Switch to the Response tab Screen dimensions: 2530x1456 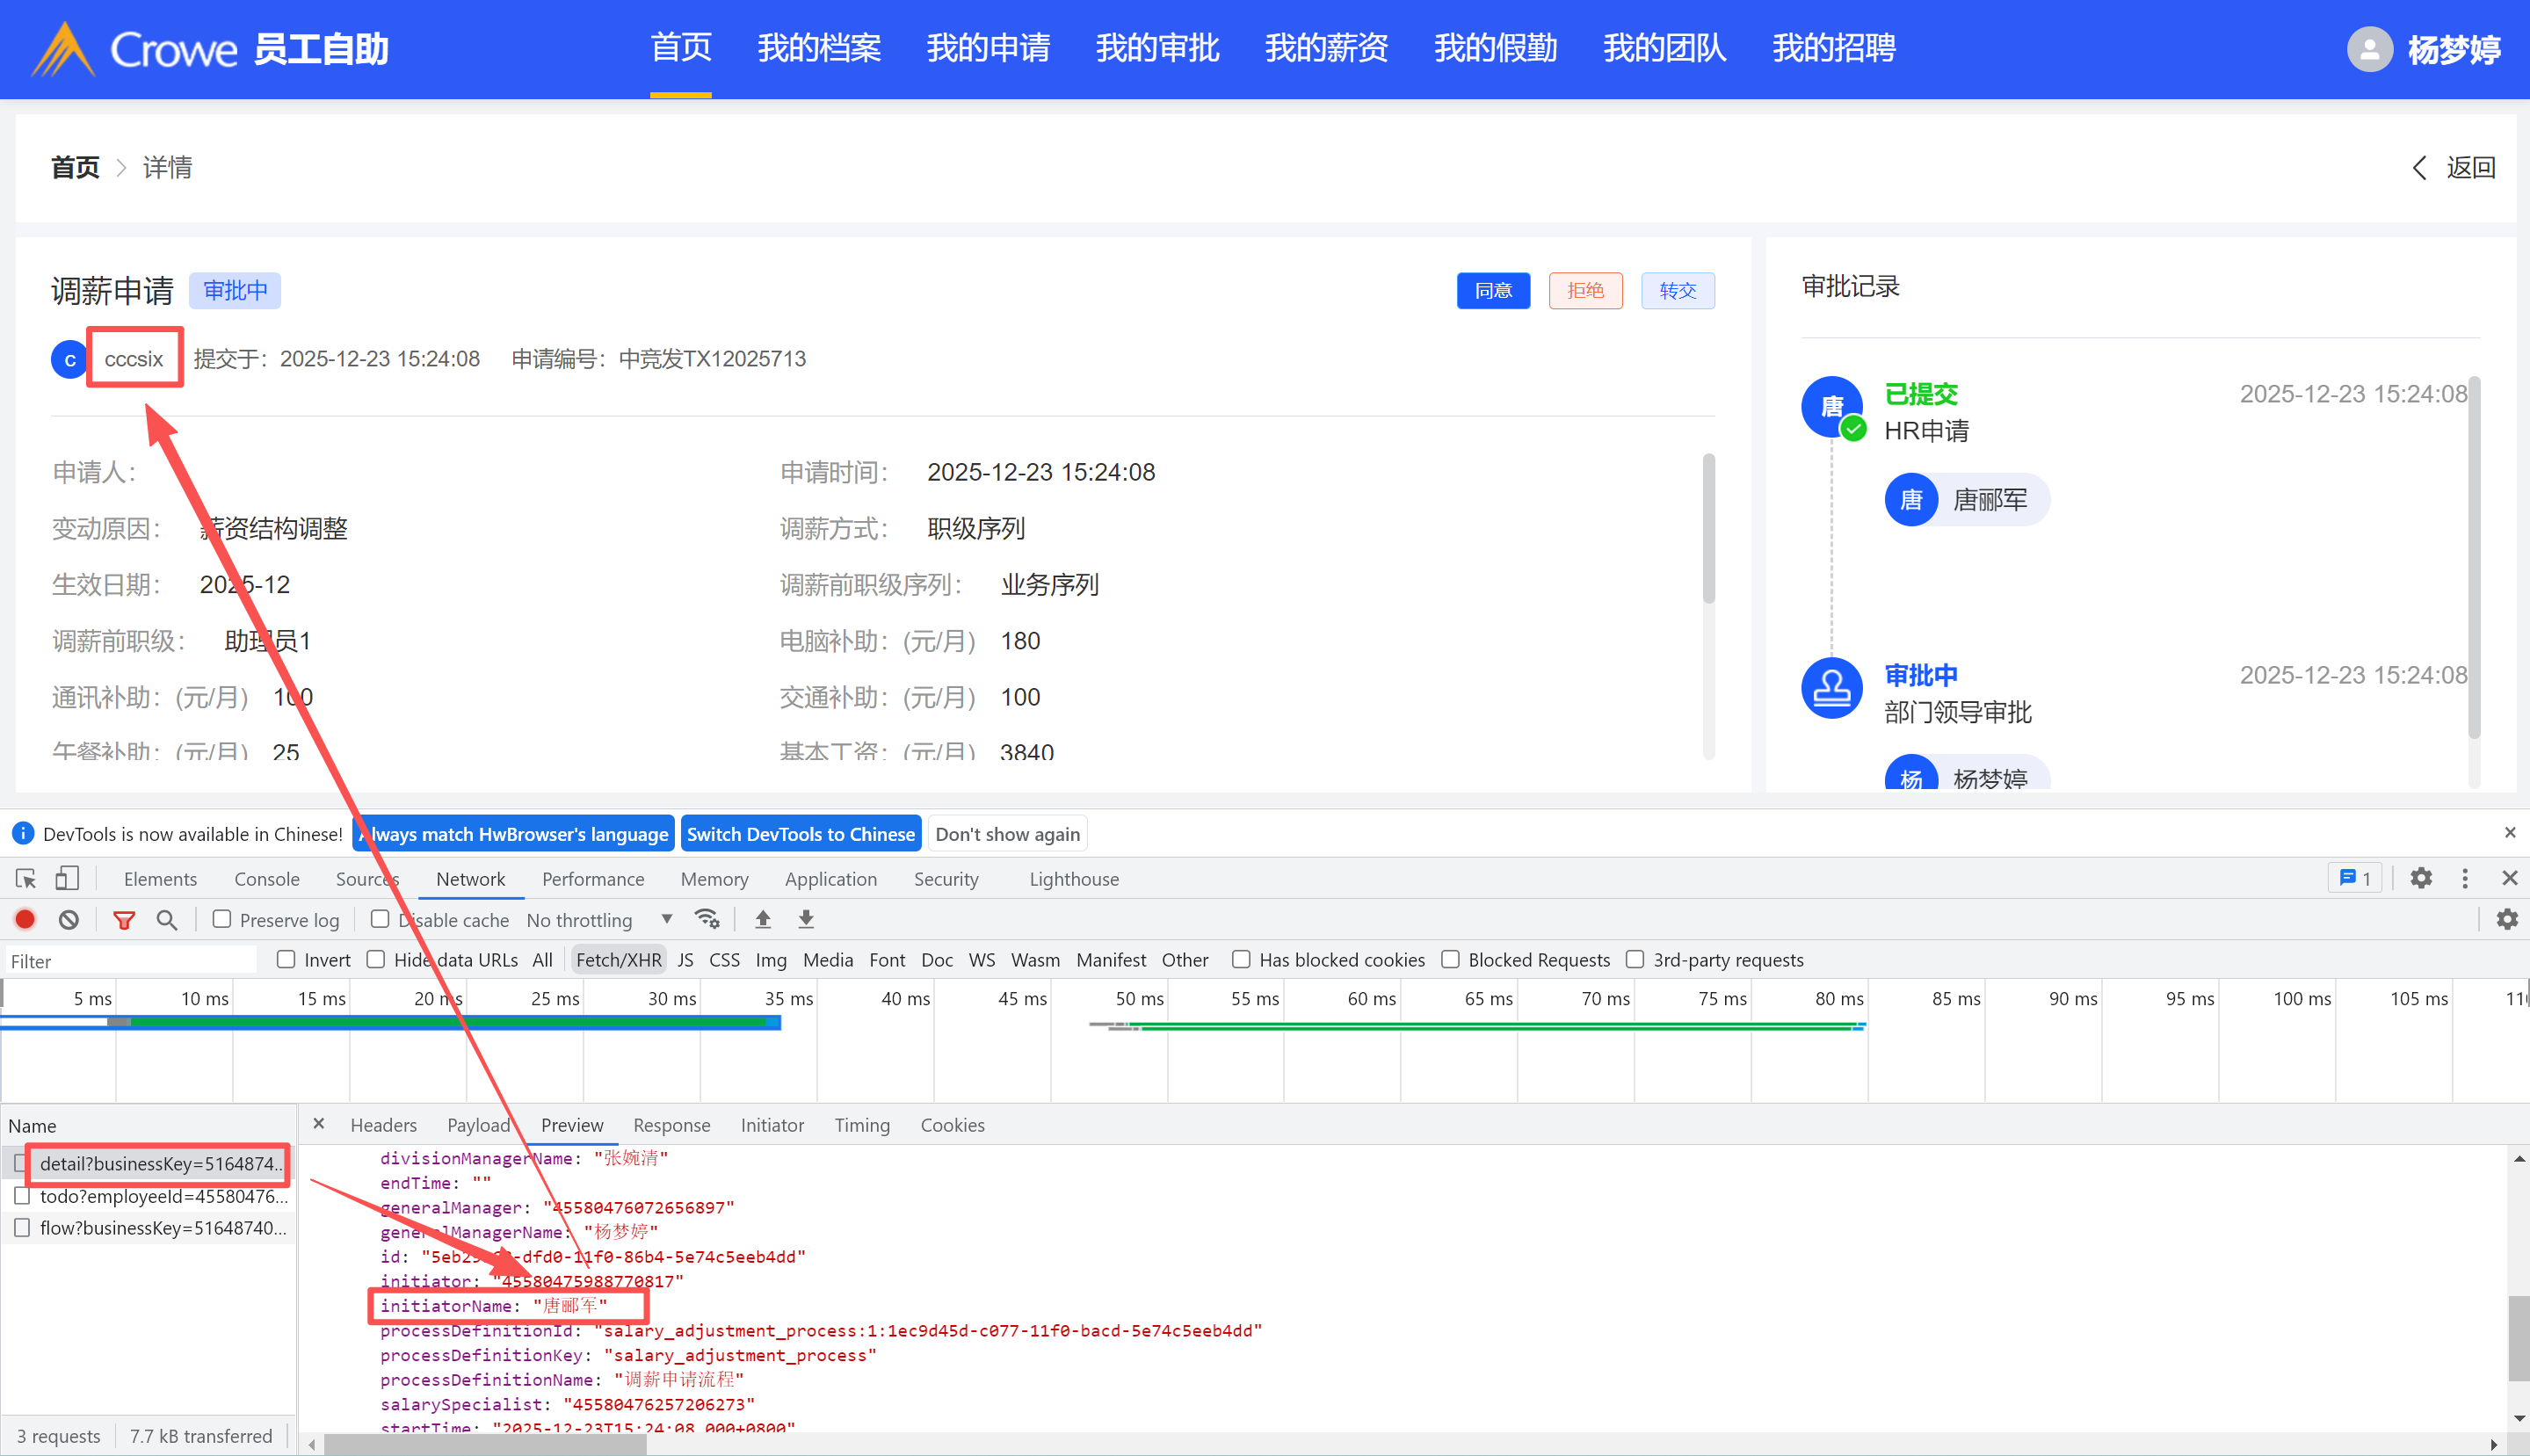pos(671,1125)
